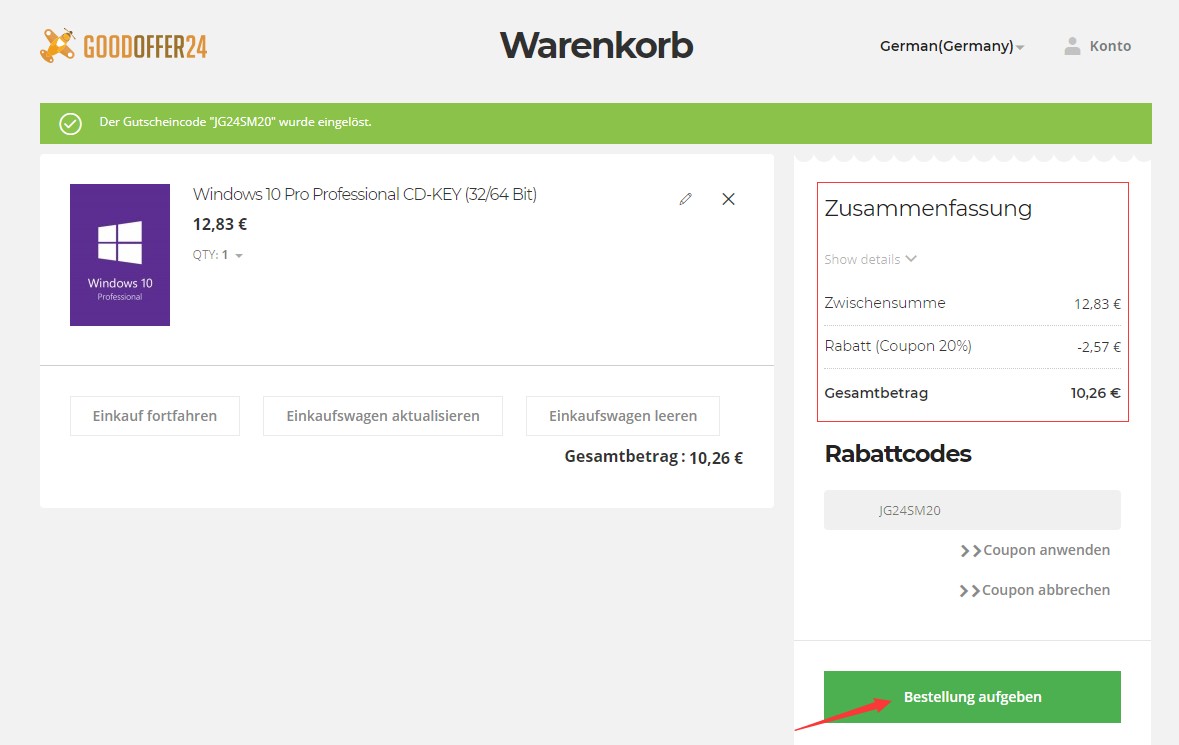This screenshot has height=745, width=1179.
Task: Open the Konto account link
Action: [1110, 46]
